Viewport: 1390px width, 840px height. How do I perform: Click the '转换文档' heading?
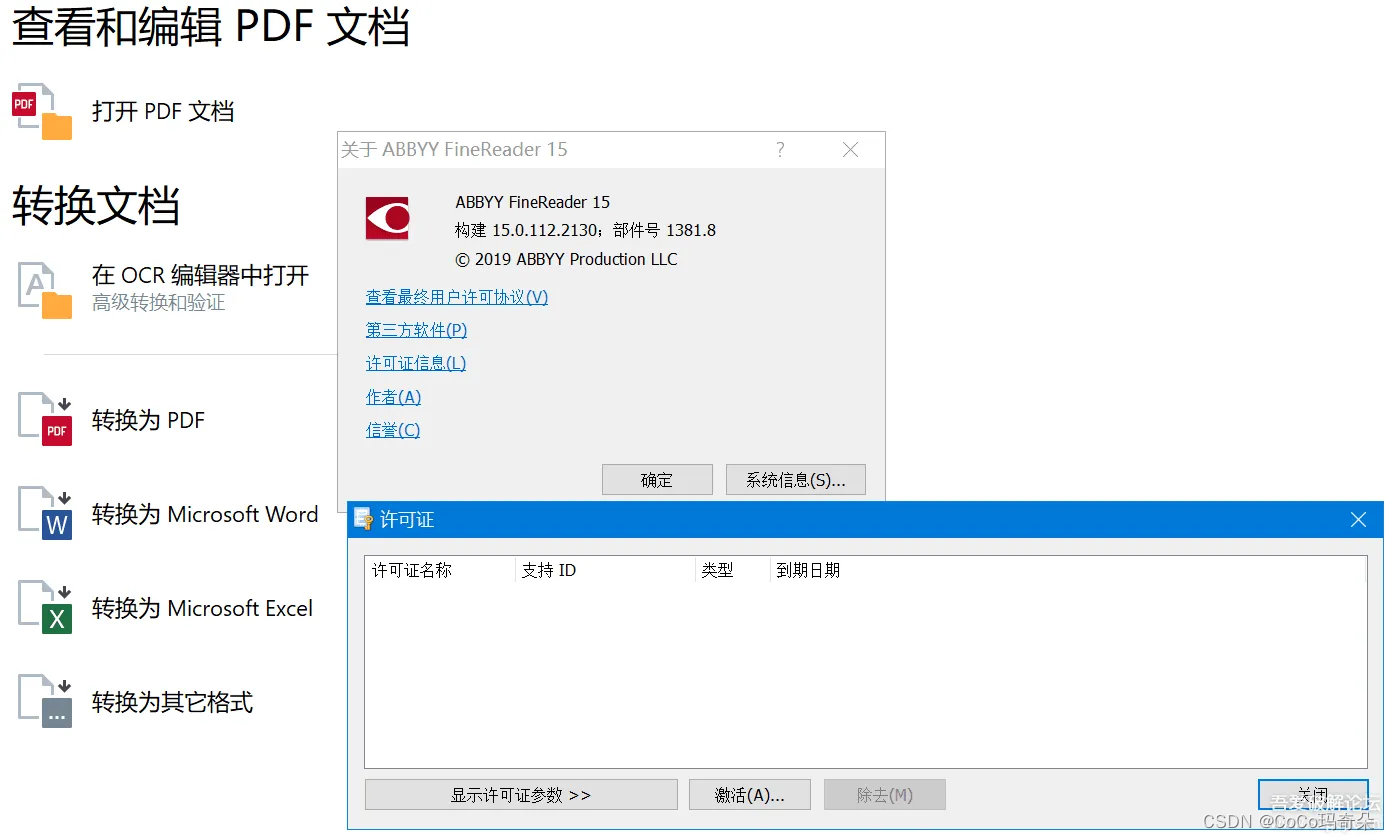96,206
